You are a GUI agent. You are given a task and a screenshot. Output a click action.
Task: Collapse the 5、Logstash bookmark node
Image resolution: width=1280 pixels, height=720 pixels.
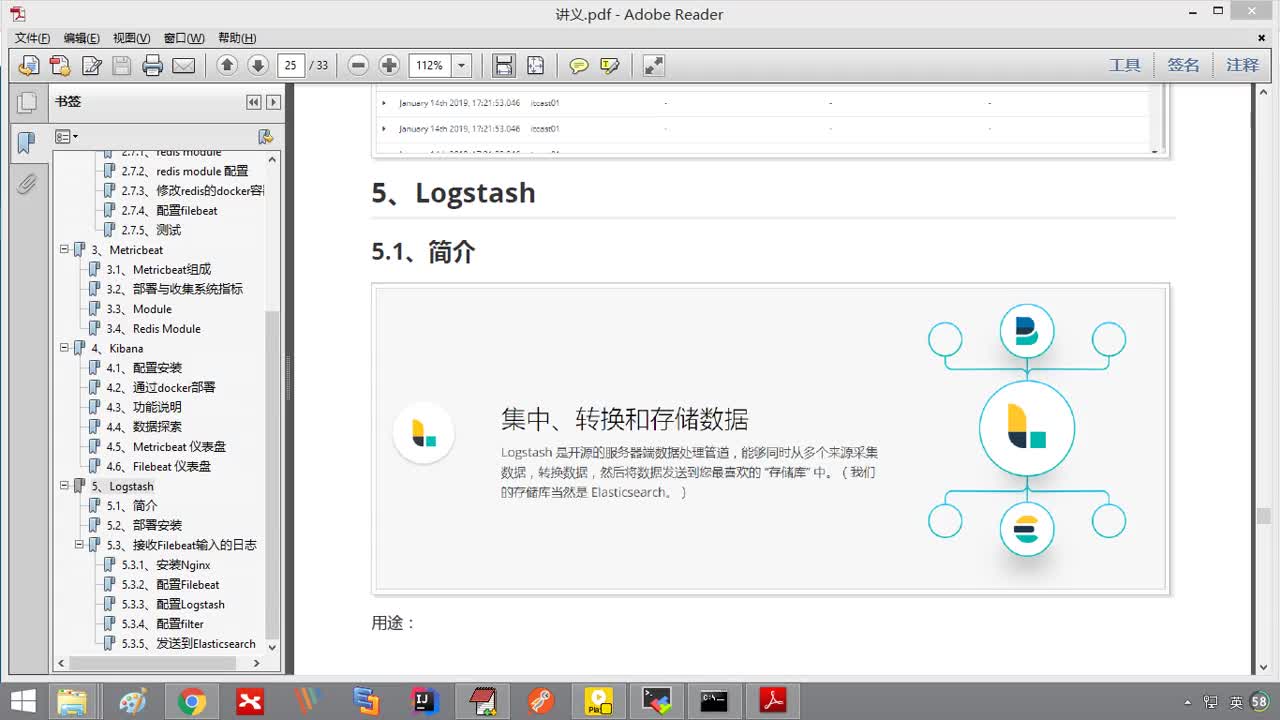pyautogui.click(x=64, y=486)
